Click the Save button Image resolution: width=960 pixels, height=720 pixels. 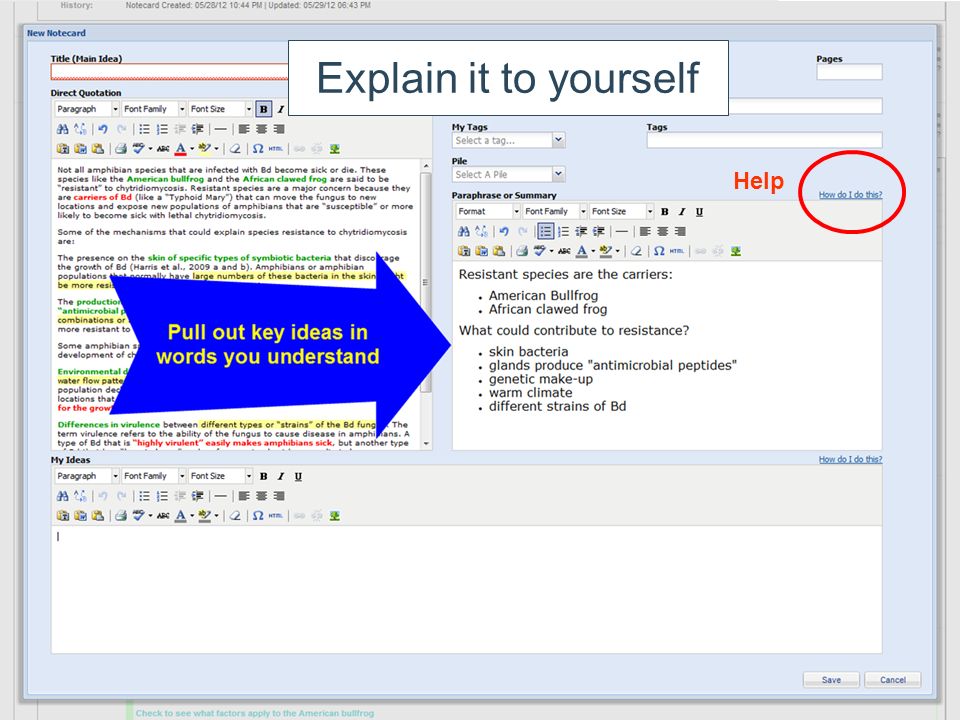pyautogui.click(x=831, y=680)
